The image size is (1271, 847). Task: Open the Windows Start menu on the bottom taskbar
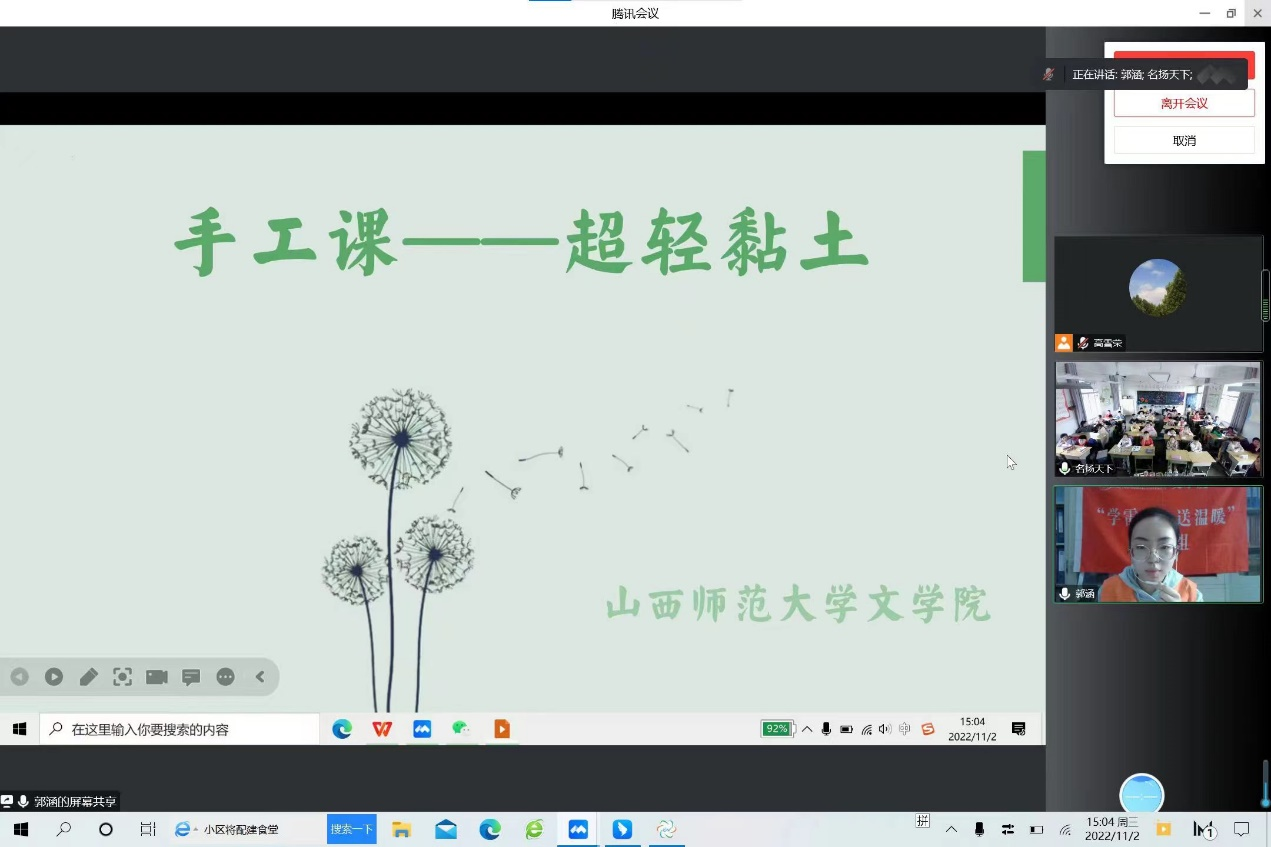[x=20, y=829]
